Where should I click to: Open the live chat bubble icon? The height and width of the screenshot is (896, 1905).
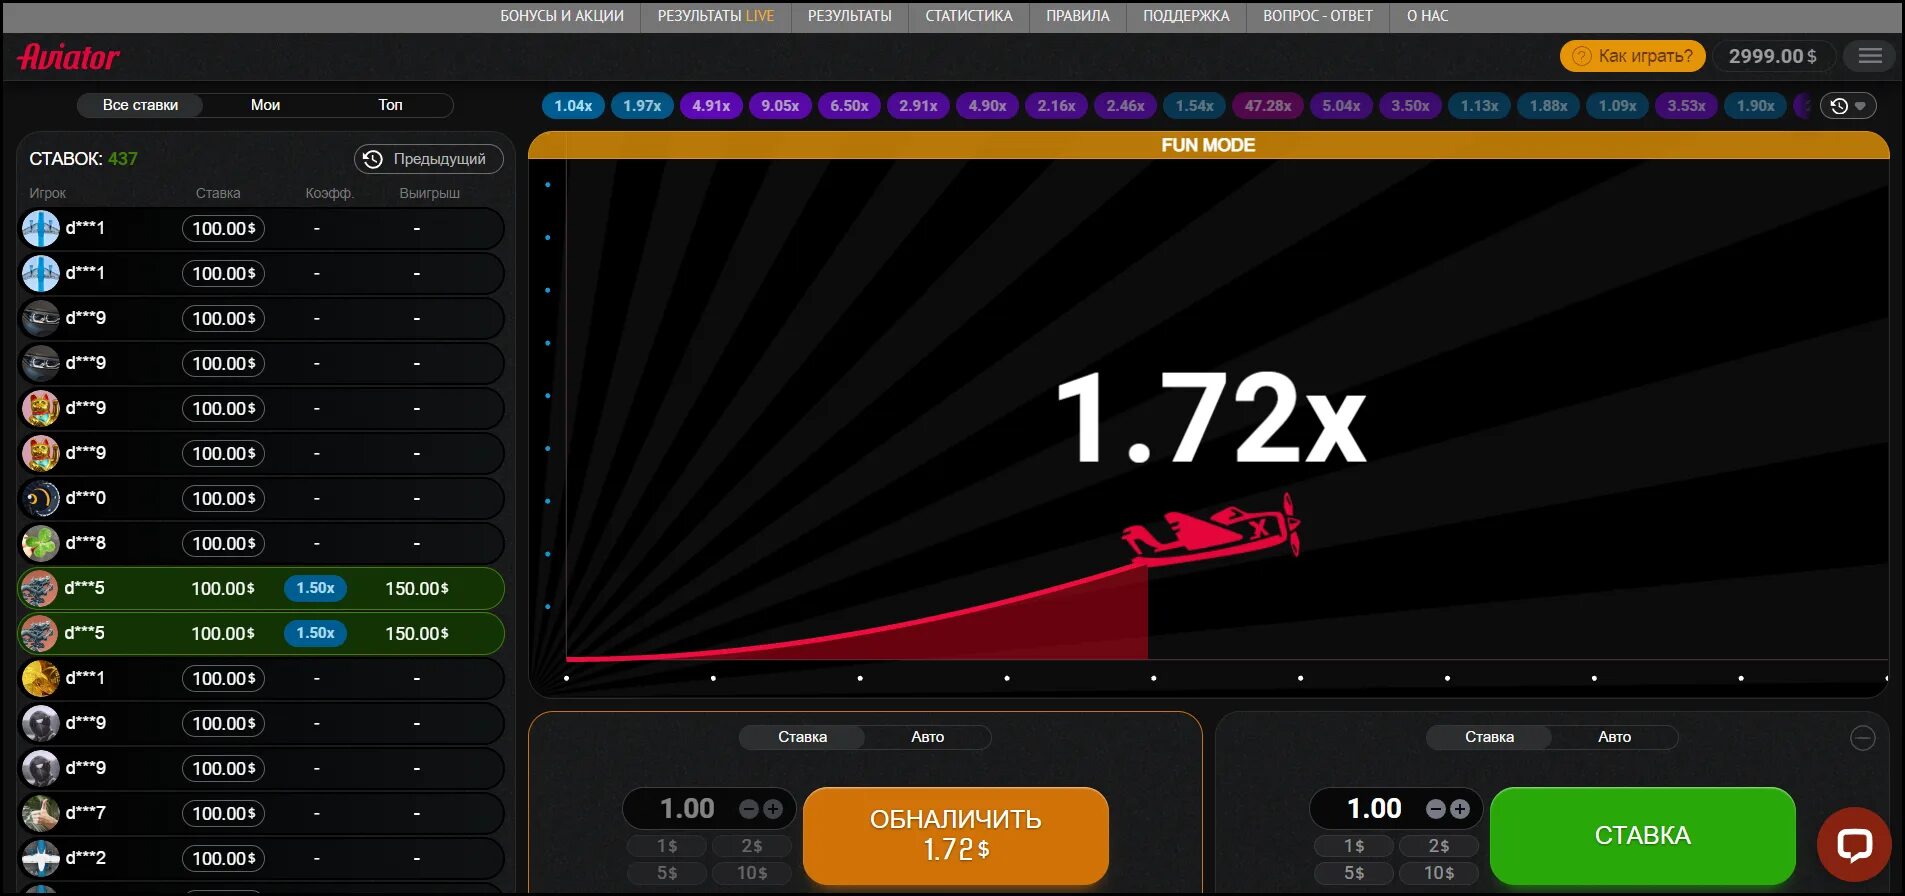[x=1854, y=844]
